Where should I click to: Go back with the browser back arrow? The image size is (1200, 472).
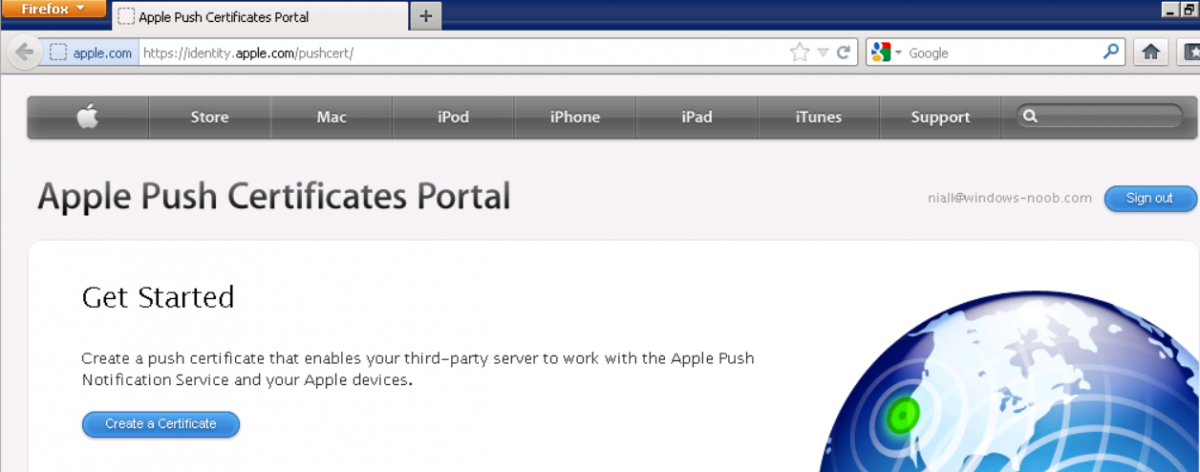pos(26,52)
